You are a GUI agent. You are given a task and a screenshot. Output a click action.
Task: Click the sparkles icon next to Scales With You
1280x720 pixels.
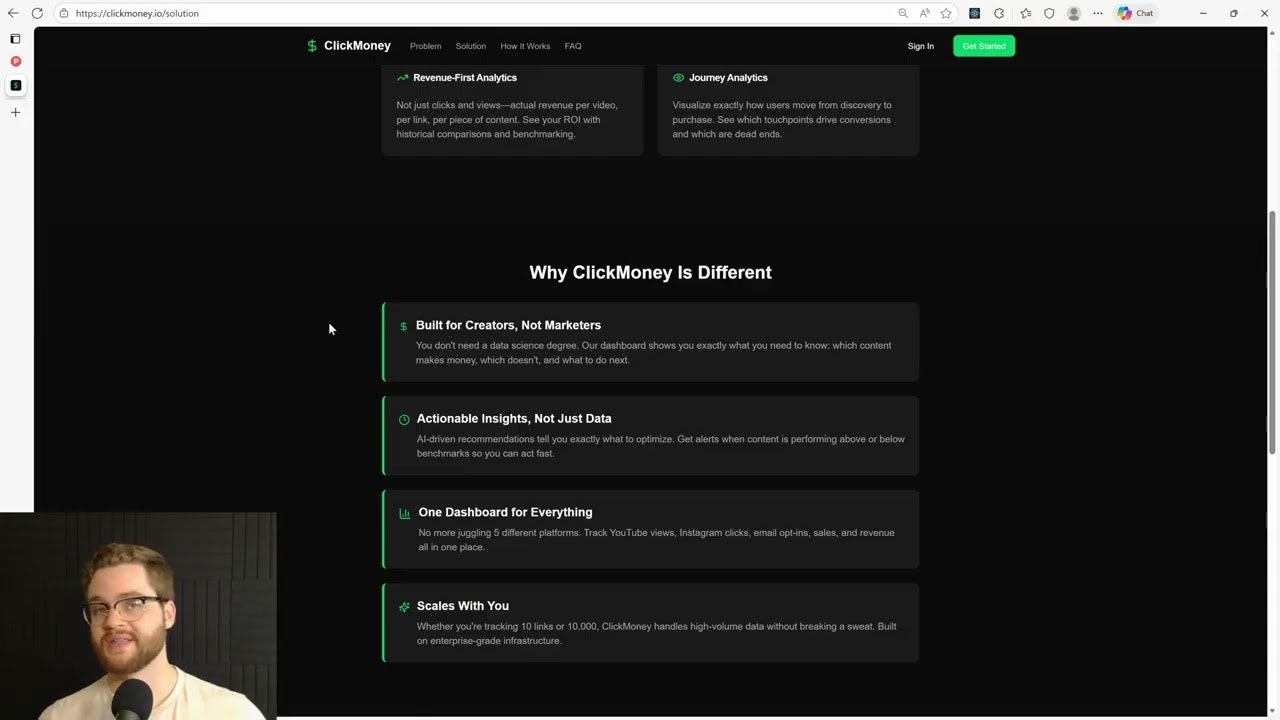point(404,606)
